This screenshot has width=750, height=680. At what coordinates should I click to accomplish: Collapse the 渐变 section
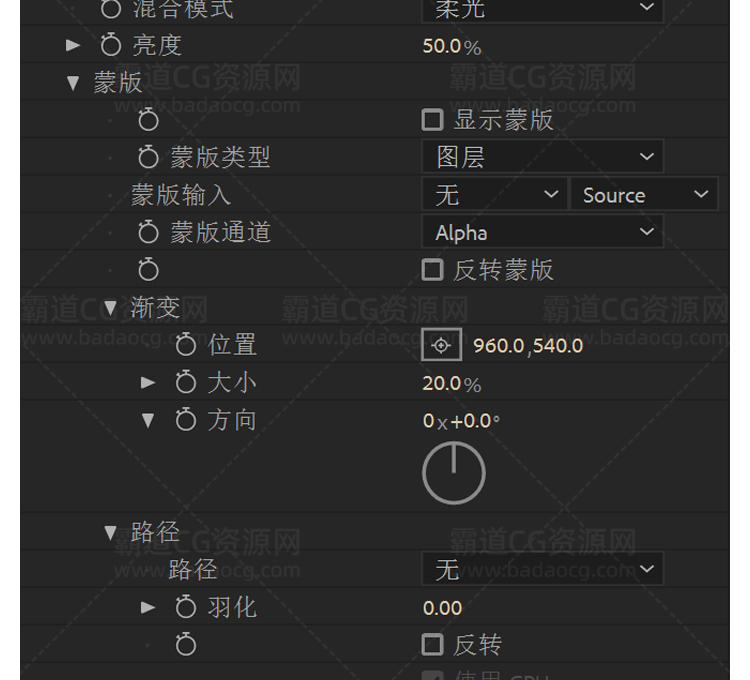click(110, 307)
